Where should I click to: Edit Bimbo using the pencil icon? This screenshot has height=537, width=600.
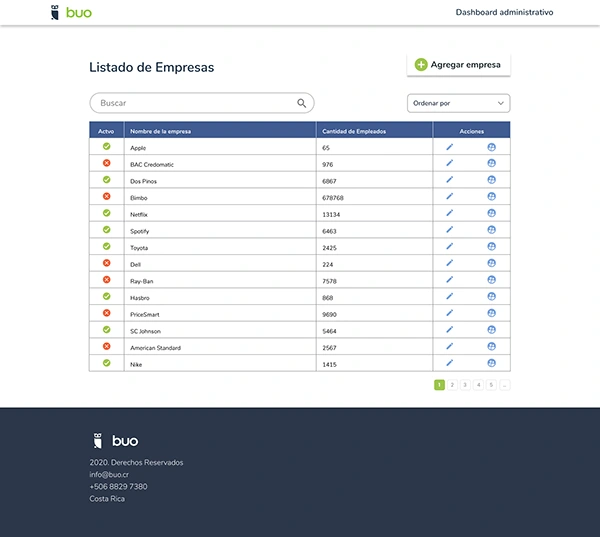[450, 196]
